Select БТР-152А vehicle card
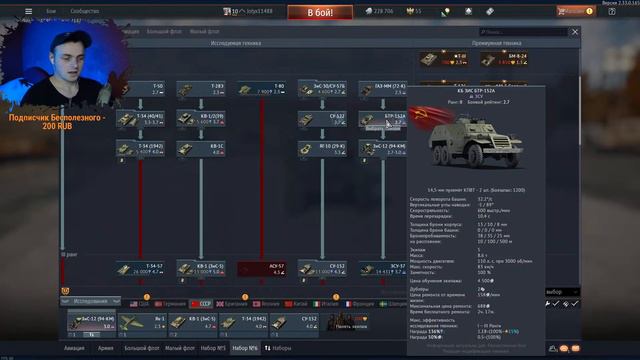Screen dimensions: 640x360 click(x=383, y=119)
